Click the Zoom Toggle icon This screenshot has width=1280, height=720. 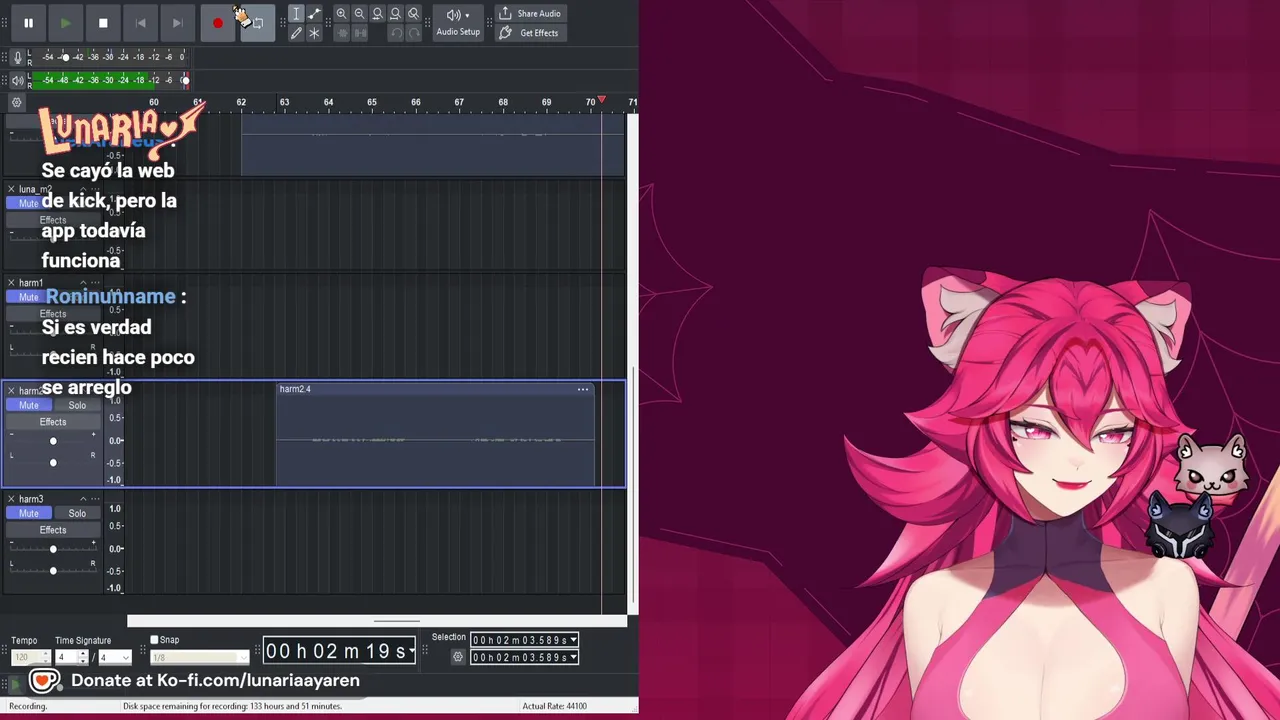pyautogui.click(x=413, y=14)
